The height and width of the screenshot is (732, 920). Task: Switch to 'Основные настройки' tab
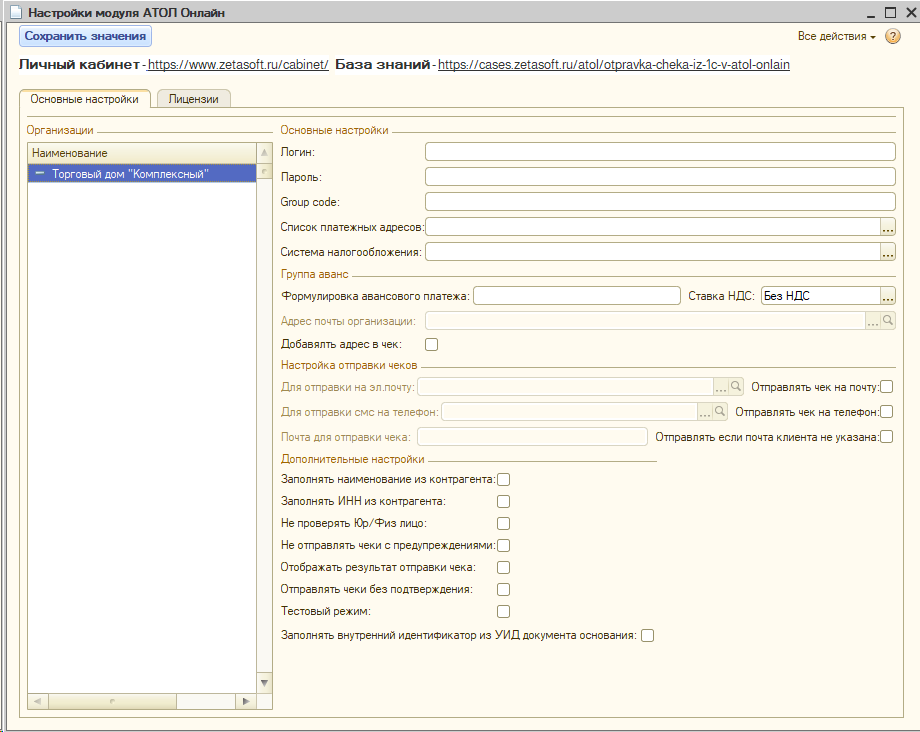[84, 99]
